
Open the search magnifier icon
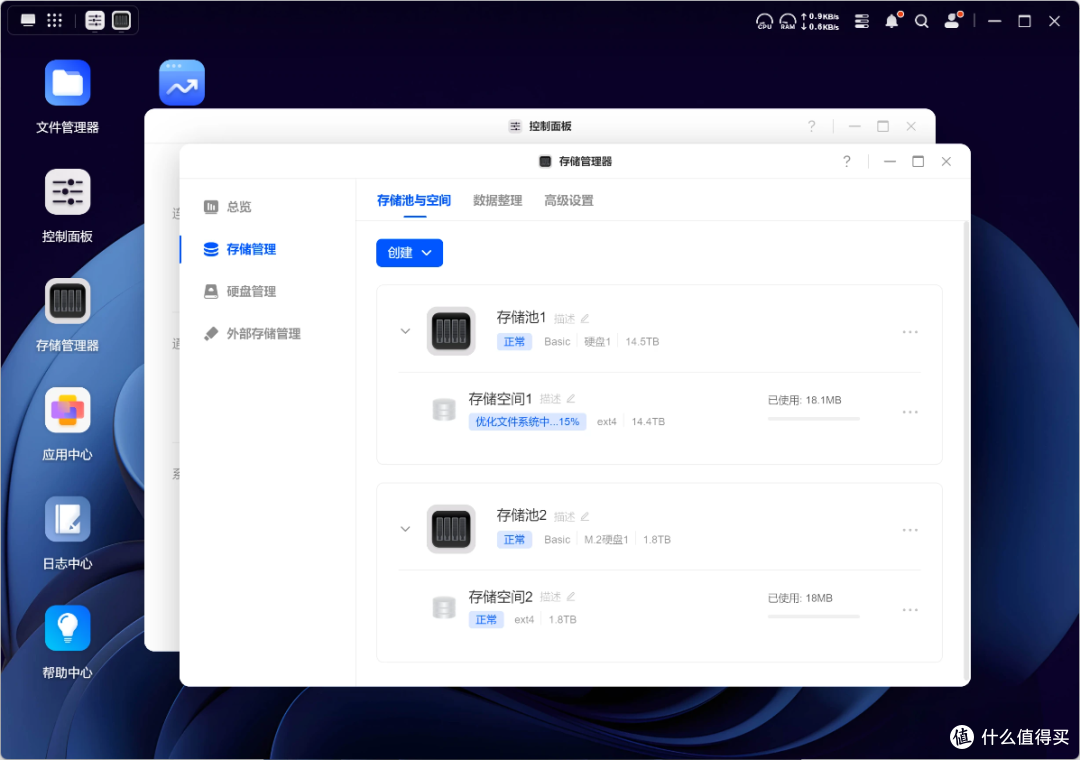click(922, 21)
